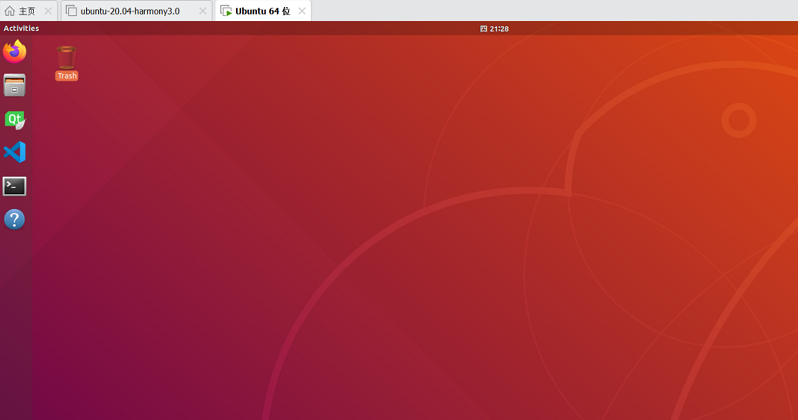Launch the Terminal from the dock
The image size is (798, 420).
pos(14,186)
